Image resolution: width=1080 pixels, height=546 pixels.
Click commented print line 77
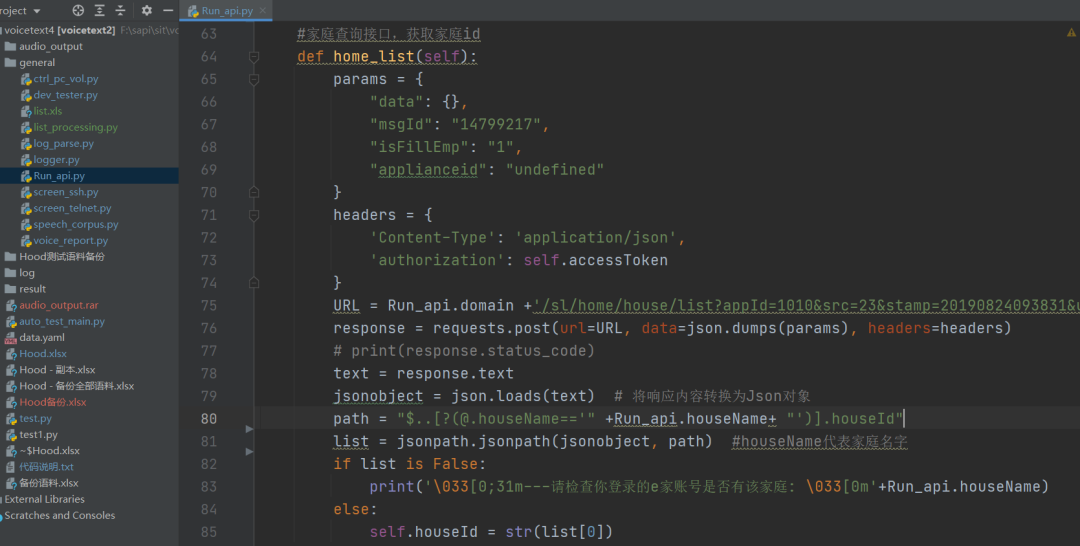click(464, 350)
